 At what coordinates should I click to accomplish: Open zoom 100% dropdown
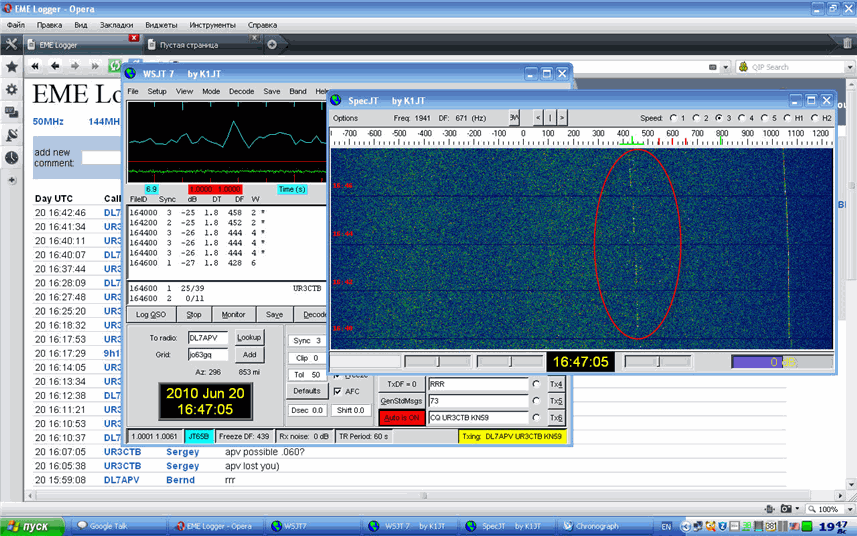(850, 509)
